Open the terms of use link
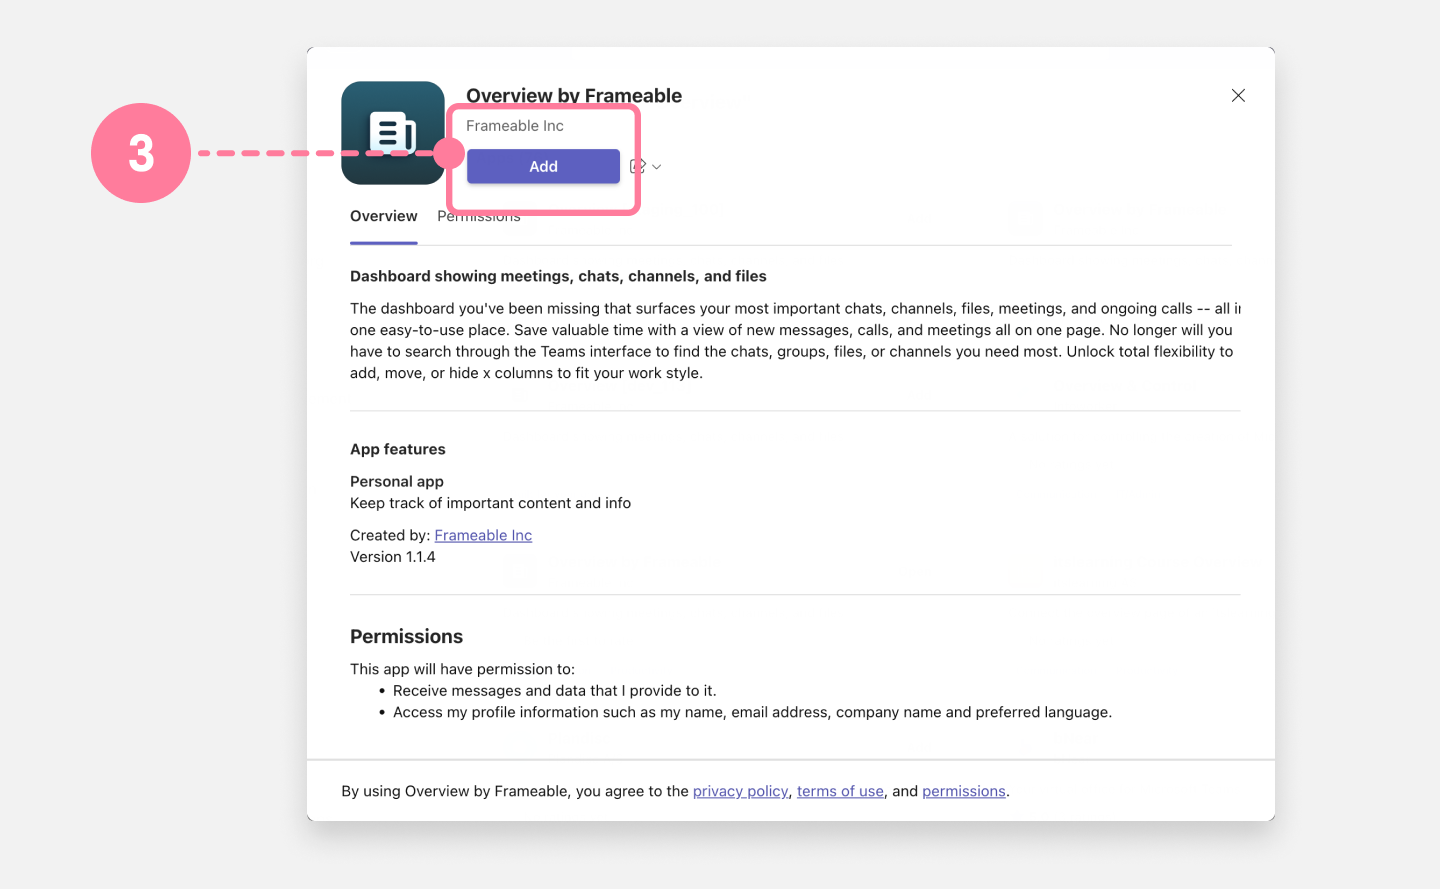This screenshot has height=889, width=1440. click(840, 791)
